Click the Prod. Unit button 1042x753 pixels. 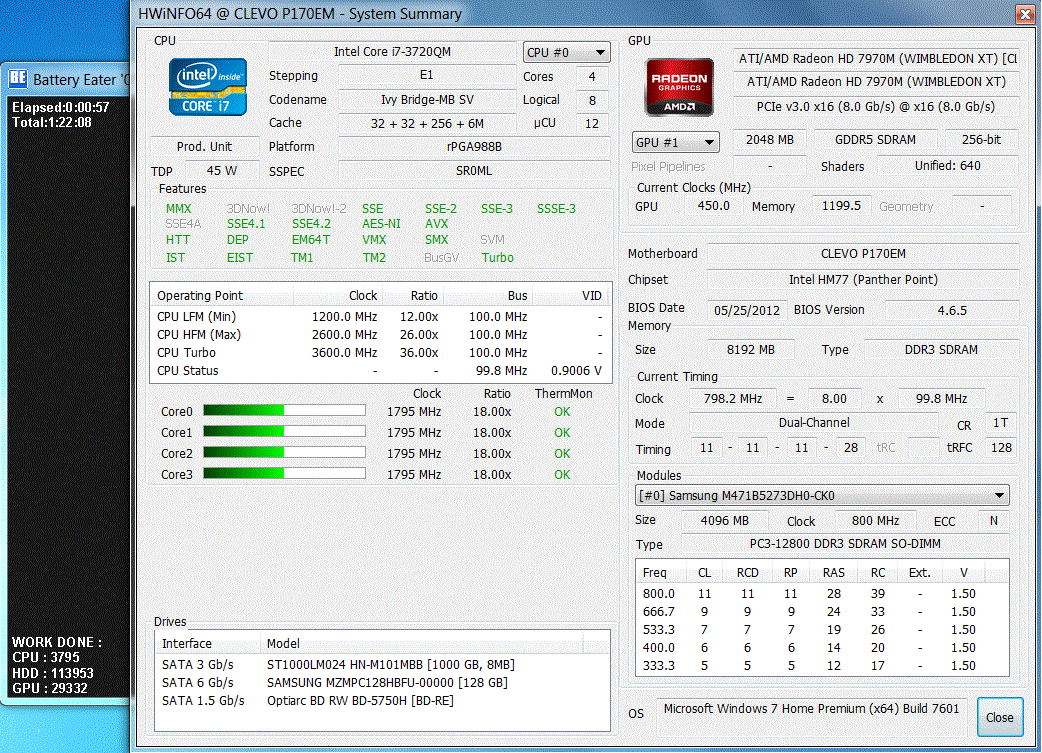coord(204,146)
